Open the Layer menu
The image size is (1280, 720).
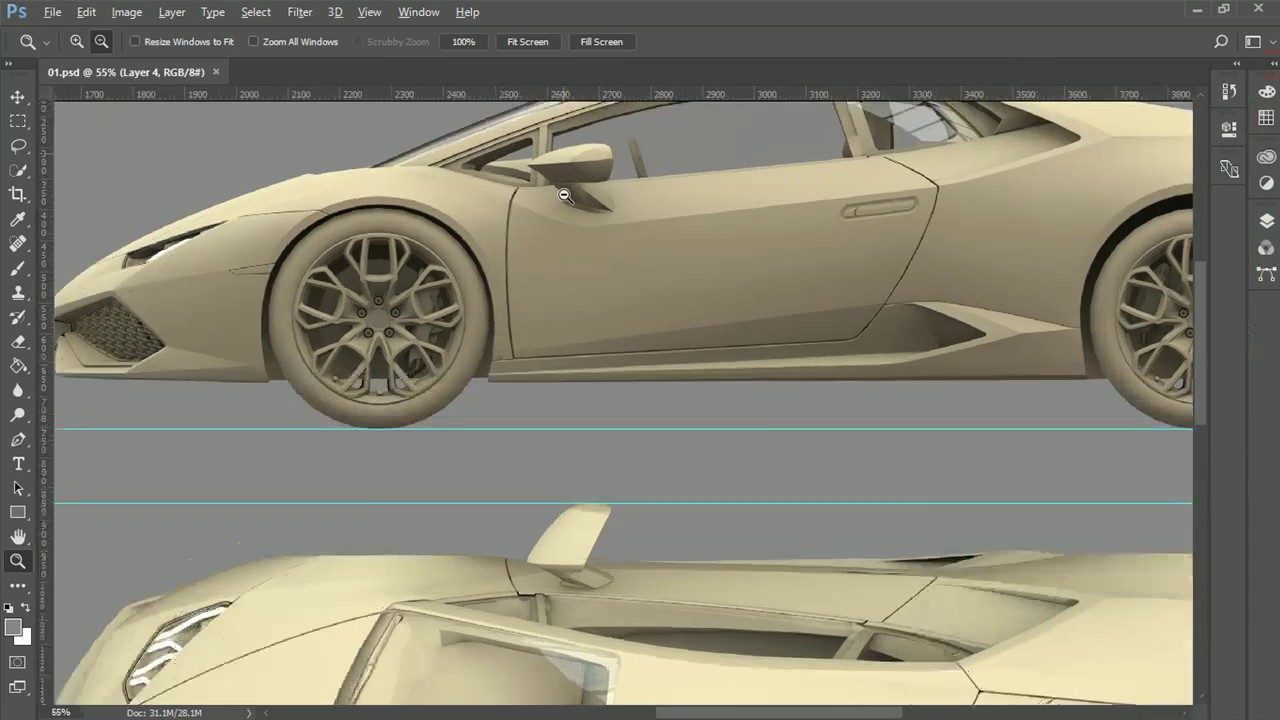pyautogui.click(x=172, y=12)
